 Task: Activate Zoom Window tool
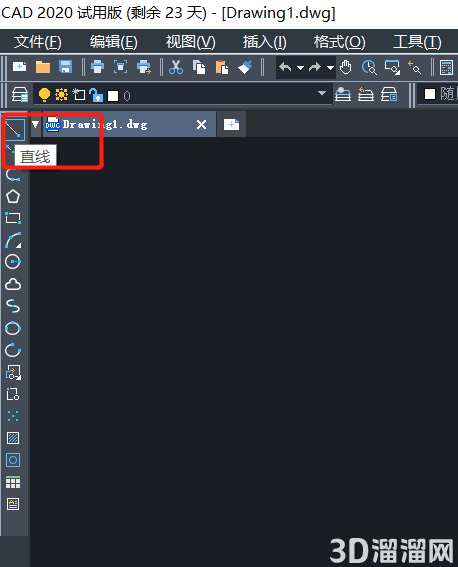392,68
